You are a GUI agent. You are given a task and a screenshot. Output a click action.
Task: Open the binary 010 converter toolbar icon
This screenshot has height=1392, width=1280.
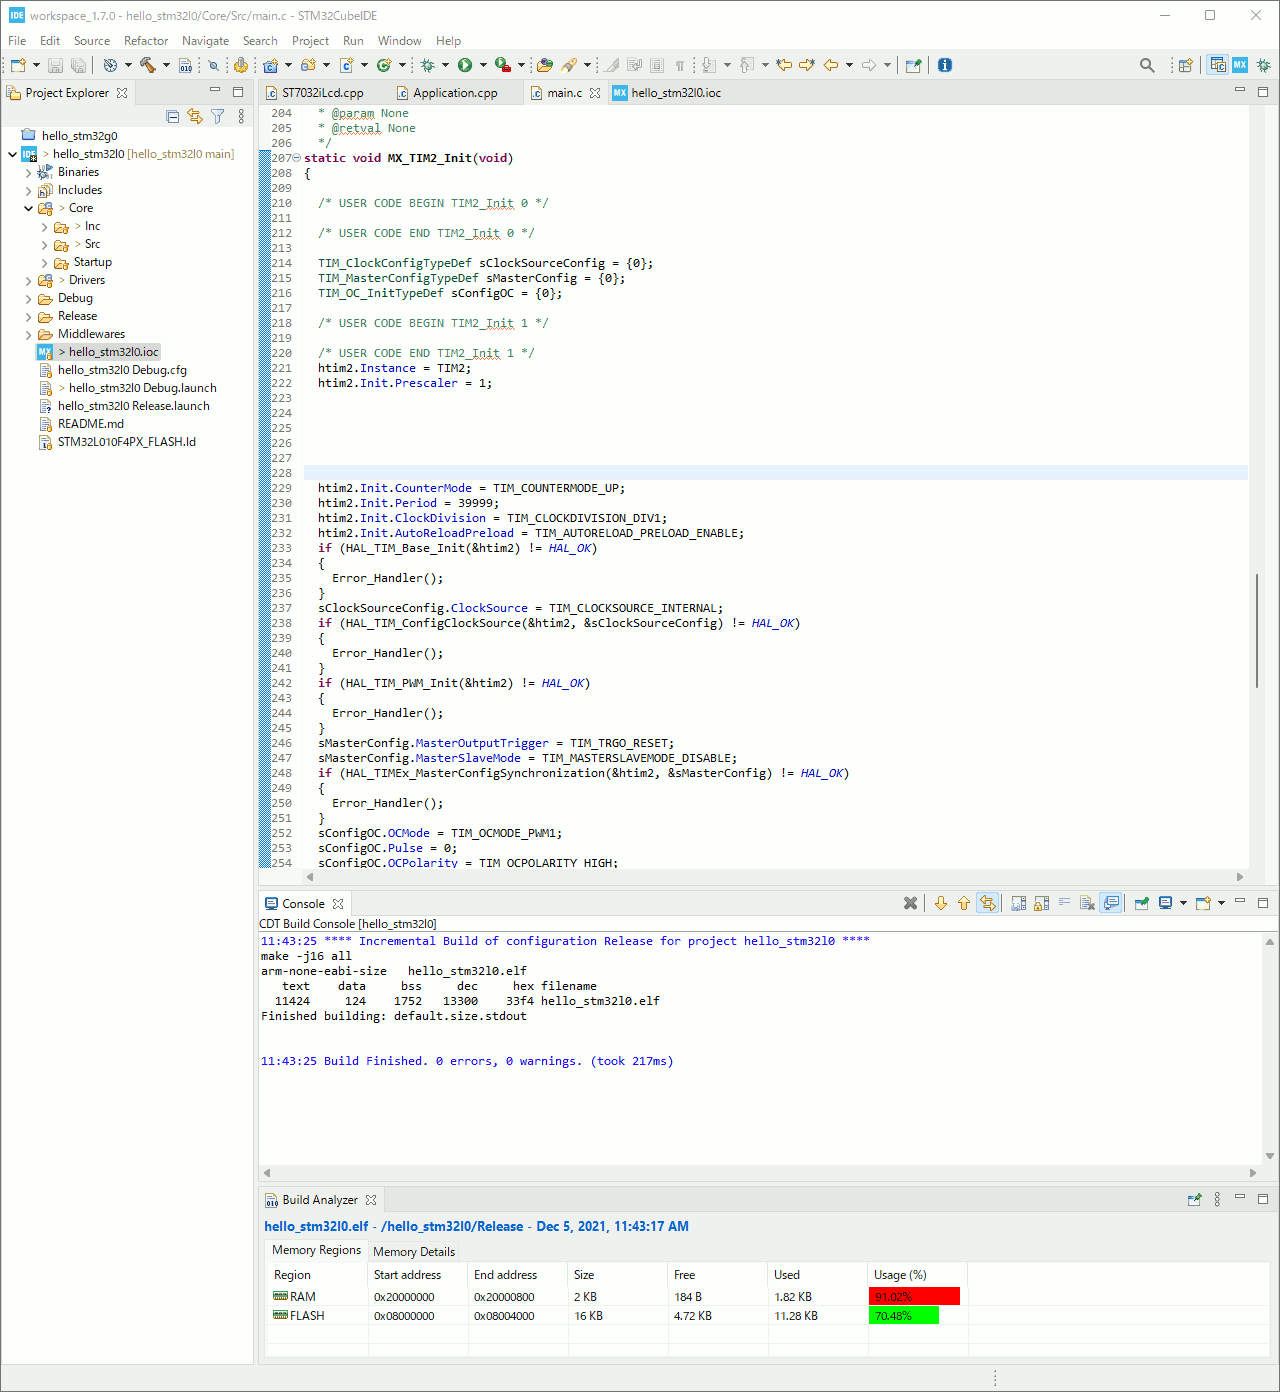pyautogui.click(x=185, y=65)
